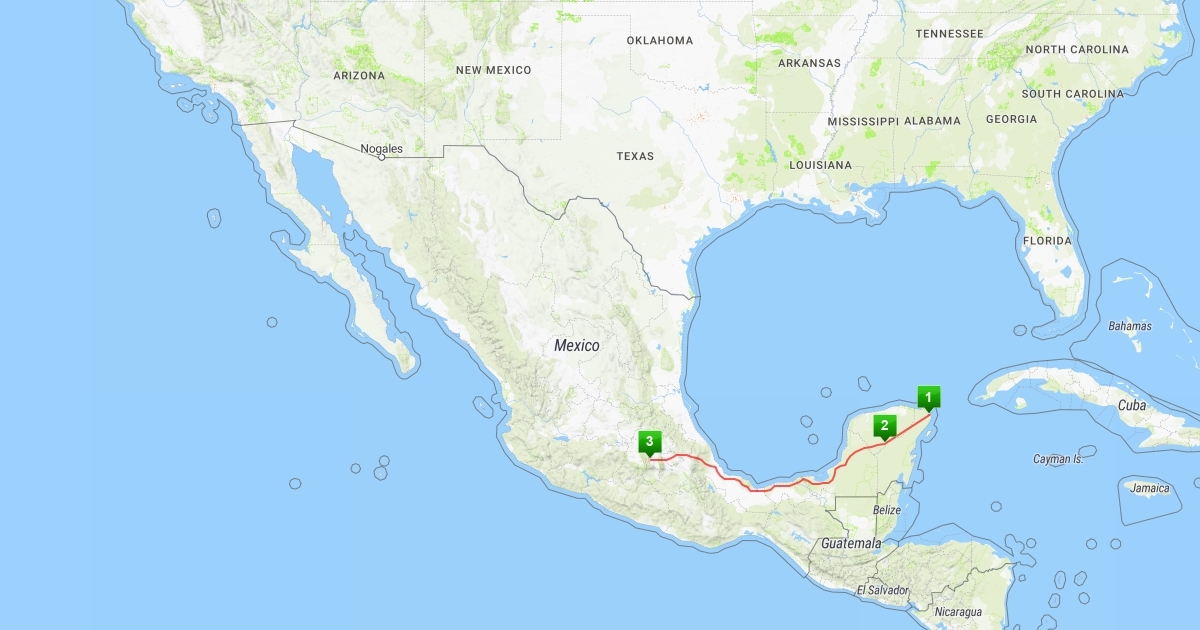1200x630 pixels.
Task: Click green waypoint marker 1
Action: [x=930, y=397]
